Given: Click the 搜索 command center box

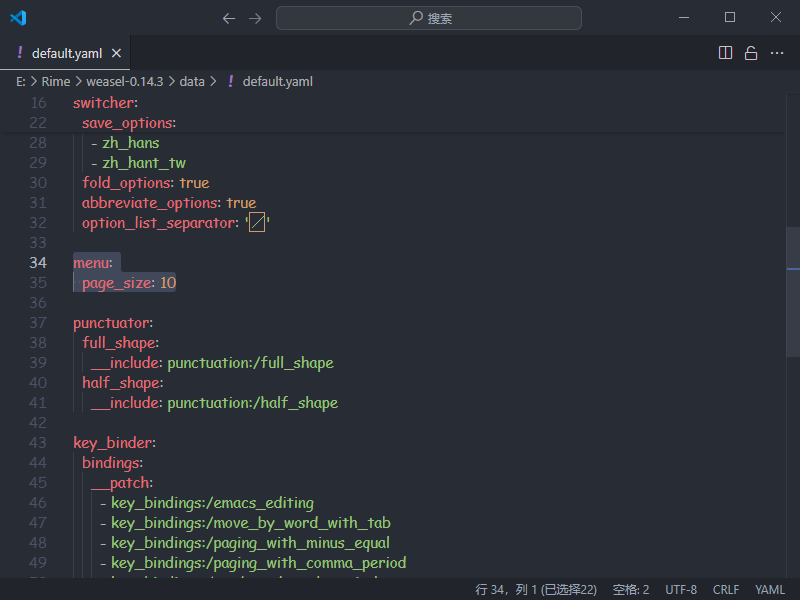Looking at the screenshot, I should [428, 18].
